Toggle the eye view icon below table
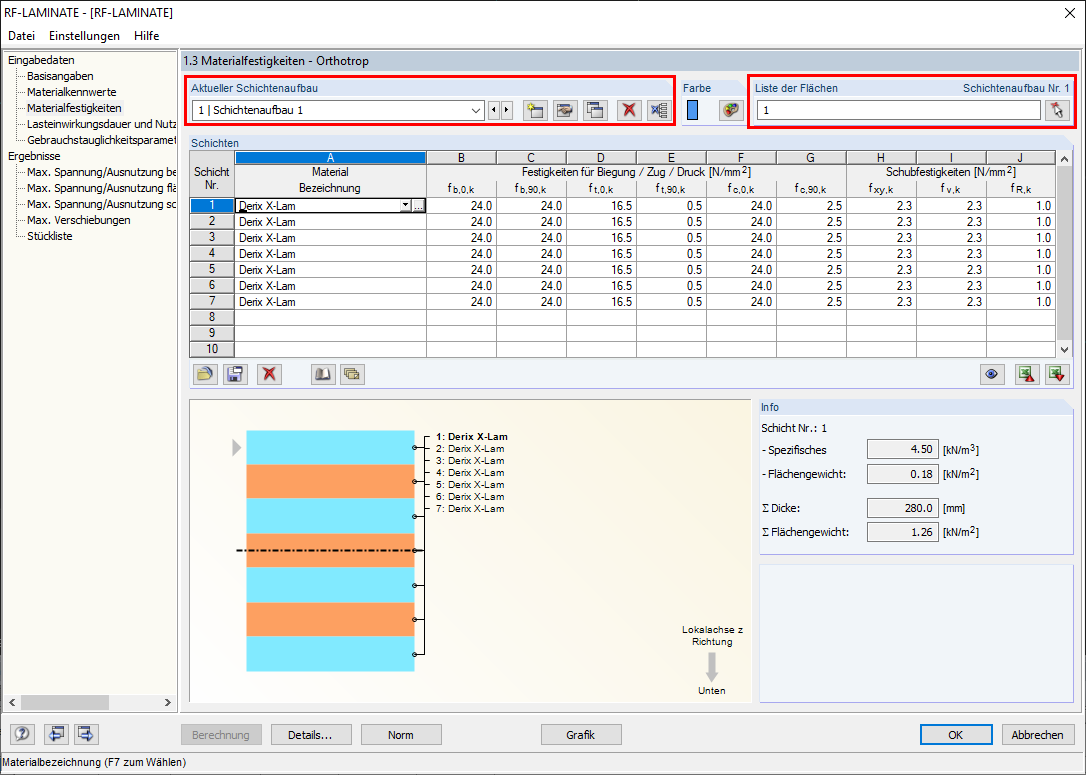This screenshot has width=1086, height=775. (992, 374)
